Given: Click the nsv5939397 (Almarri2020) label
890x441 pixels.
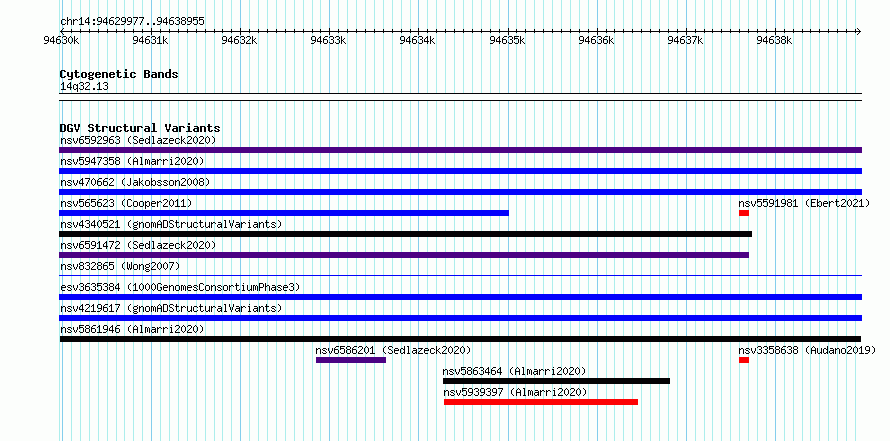Looking at the screenshot, I should click(515, 392).
